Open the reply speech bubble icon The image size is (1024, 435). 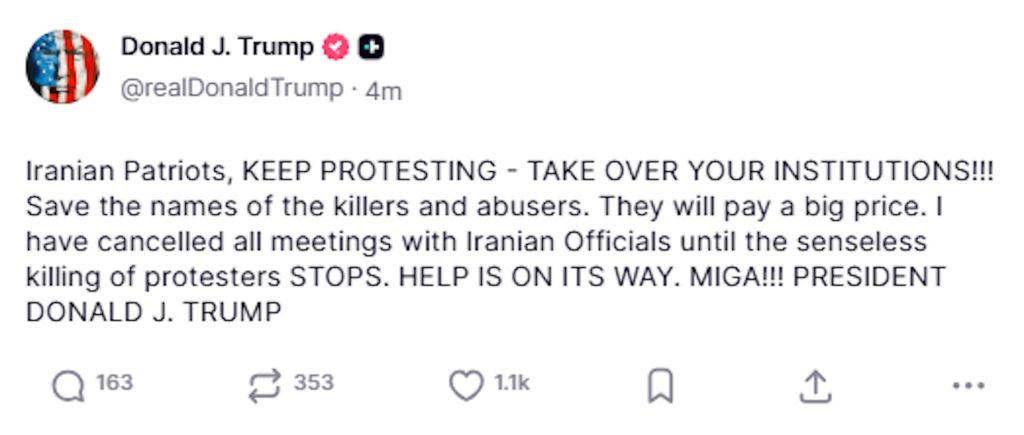68,386
